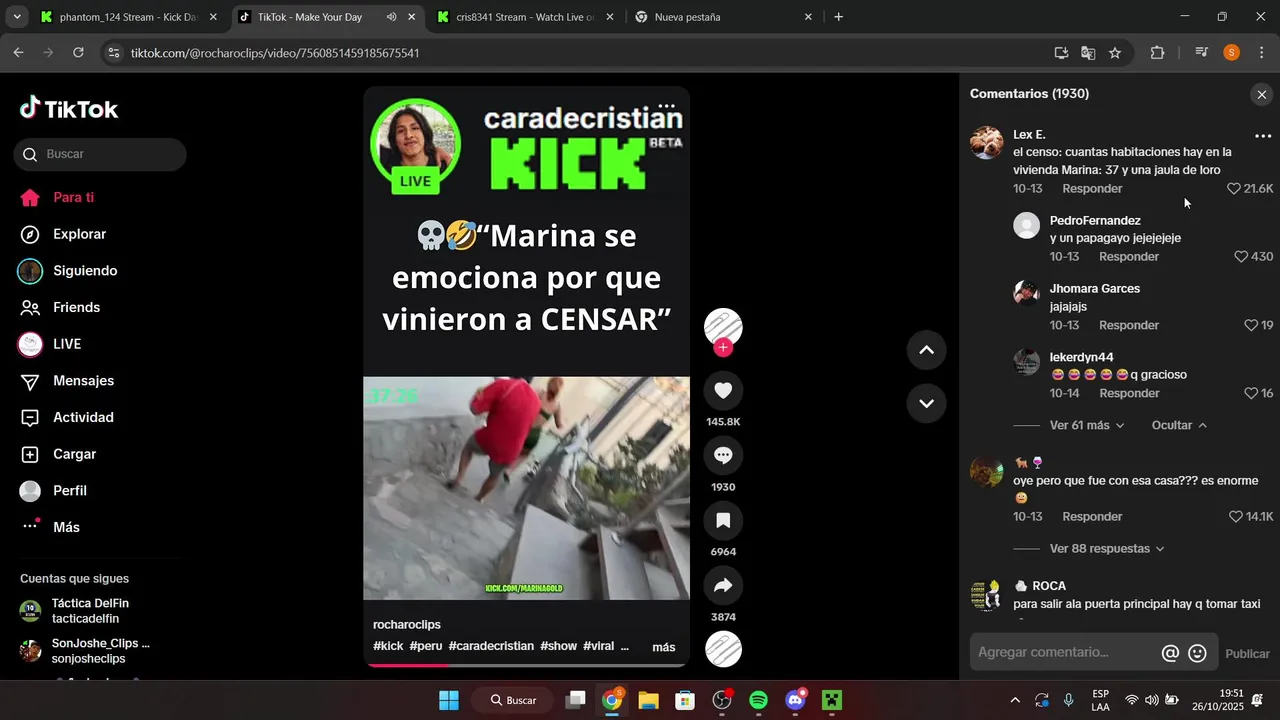Reply to Lex E. comment

tap(1092, 189)
